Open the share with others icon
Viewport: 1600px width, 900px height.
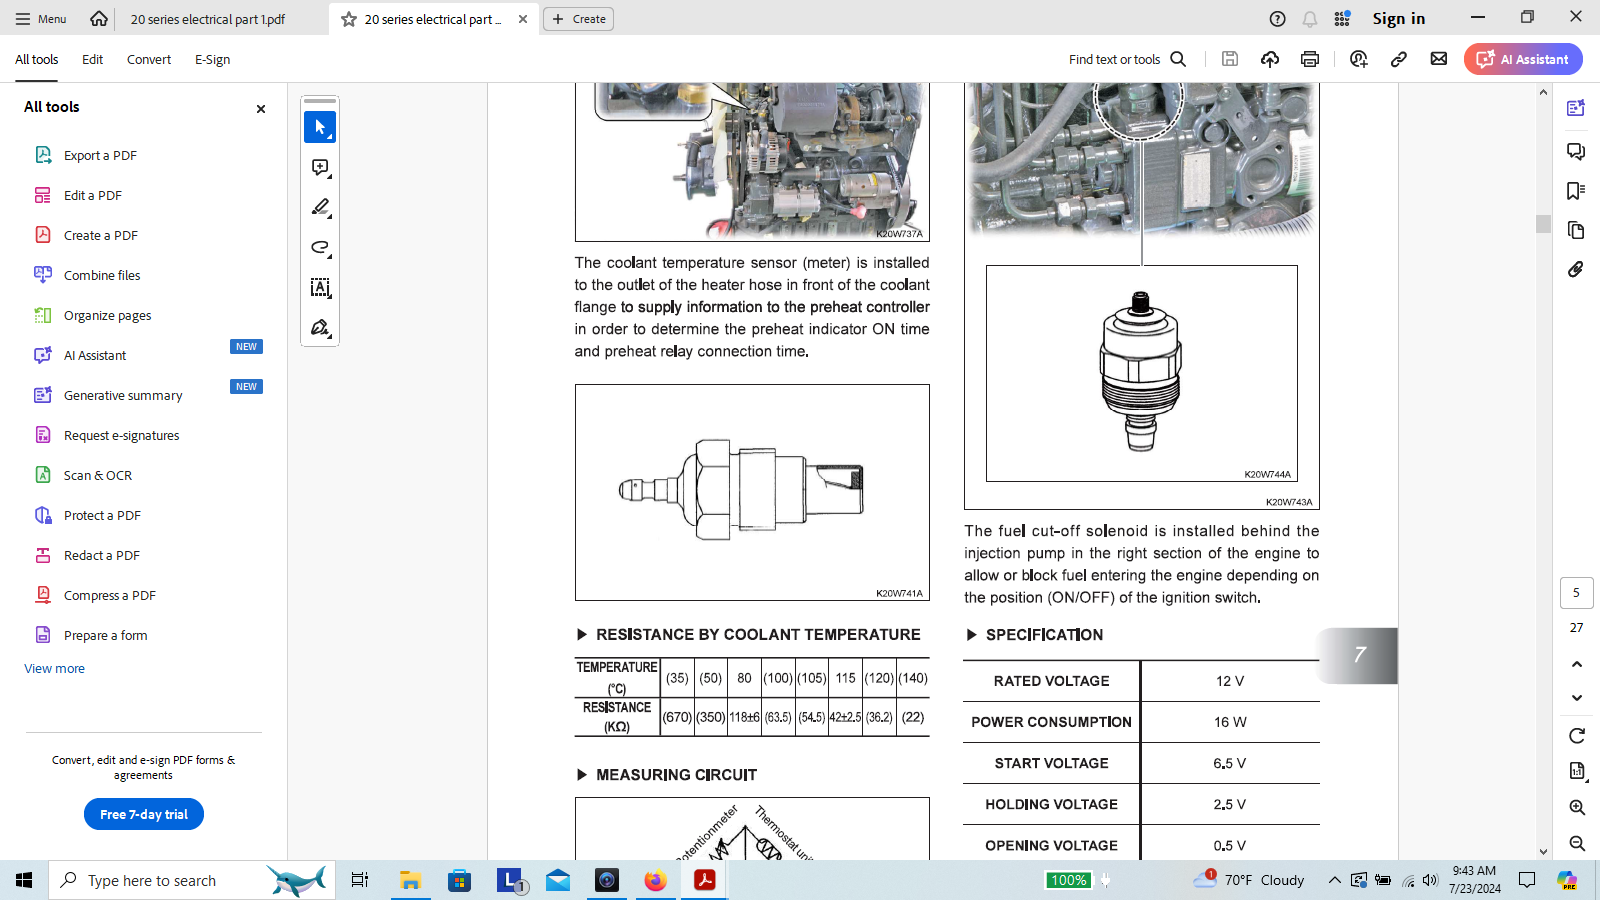1358,59
